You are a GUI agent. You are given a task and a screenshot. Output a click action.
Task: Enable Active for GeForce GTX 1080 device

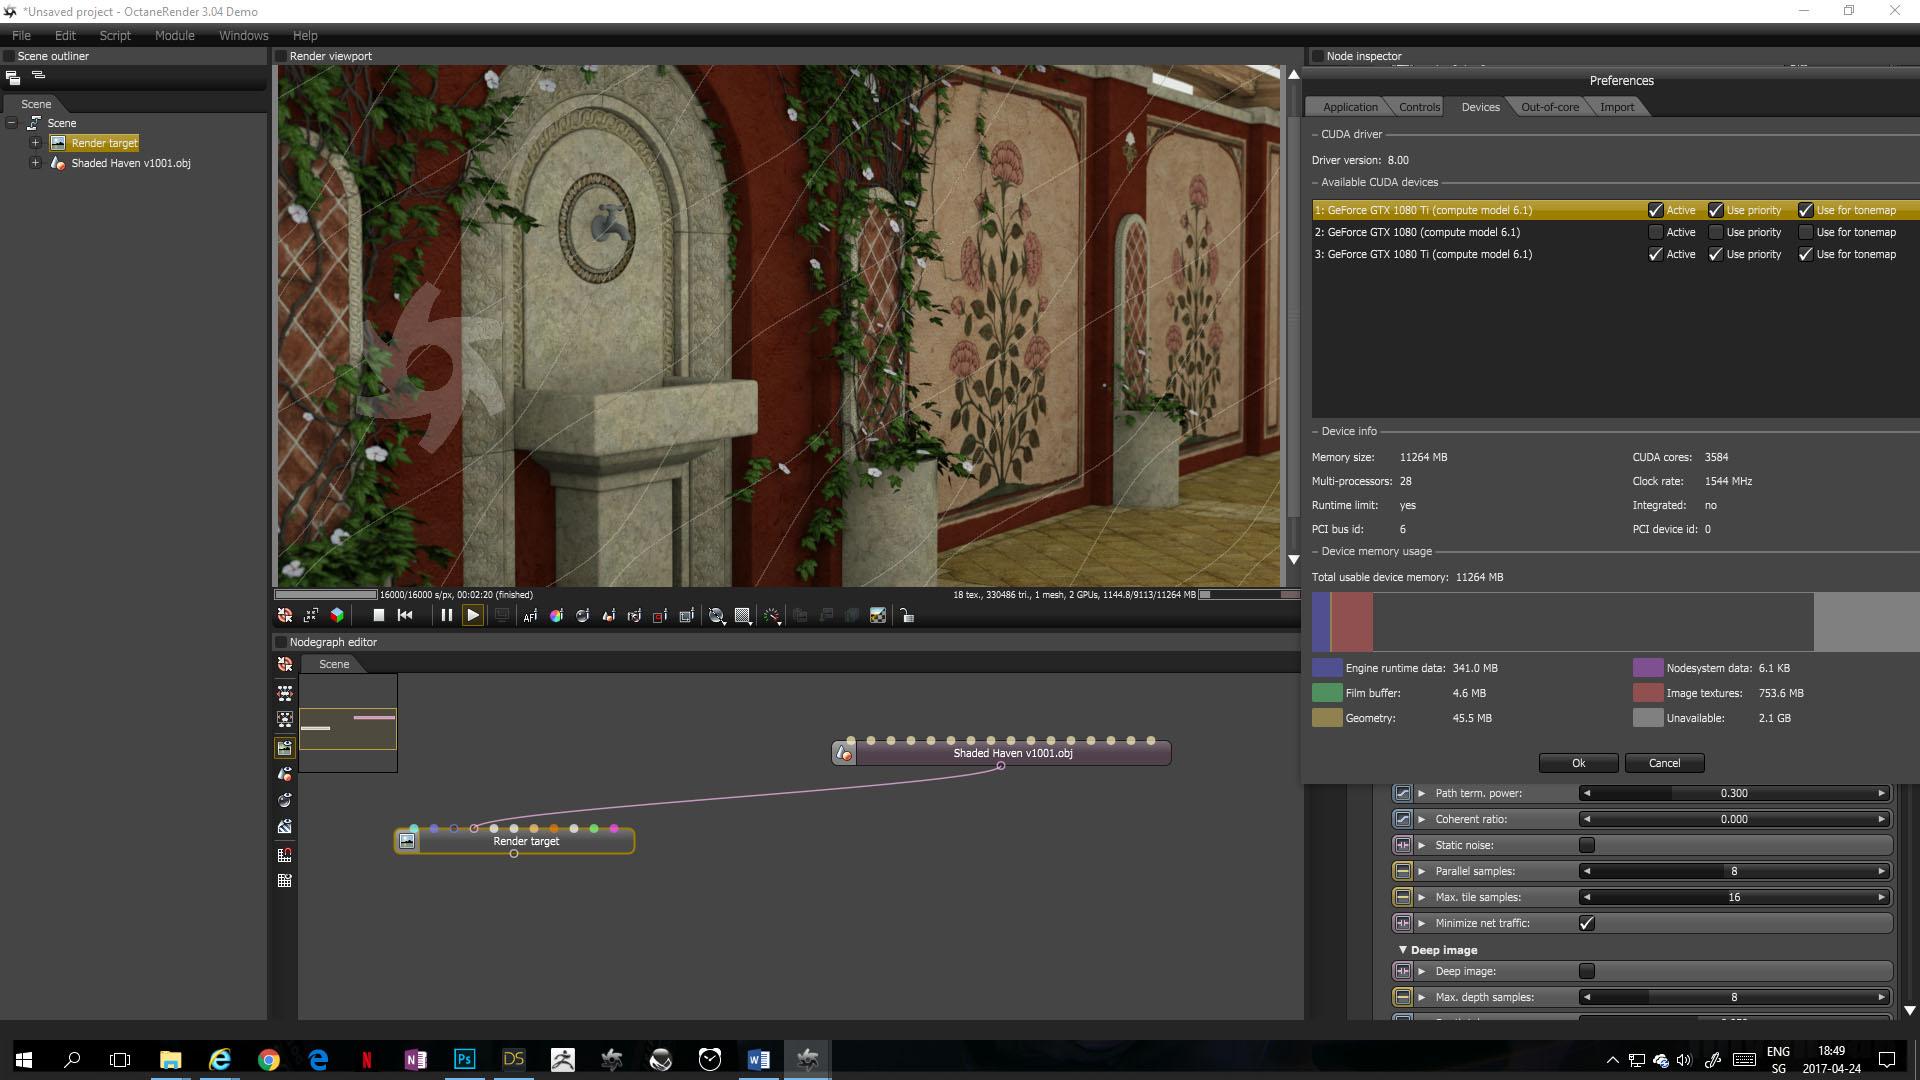[x=1655, y=232]
